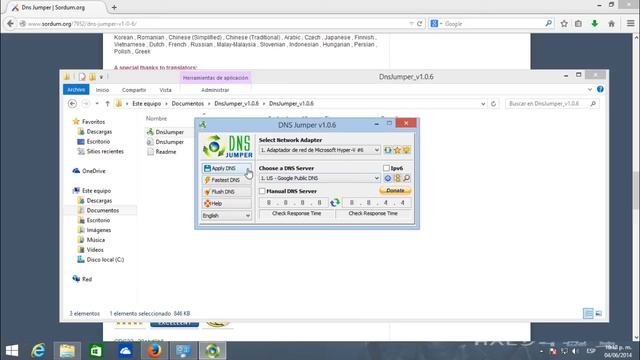
Task: Switch to large icons view in Explorer
Action: [x=598, y=313]
